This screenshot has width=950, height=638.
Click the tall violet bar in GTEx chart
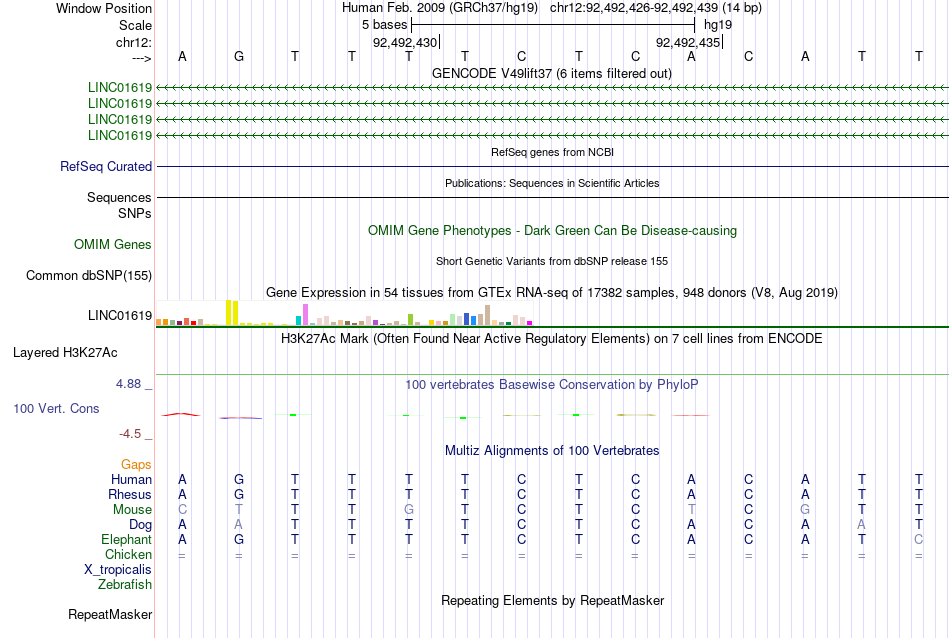(305, 314)
